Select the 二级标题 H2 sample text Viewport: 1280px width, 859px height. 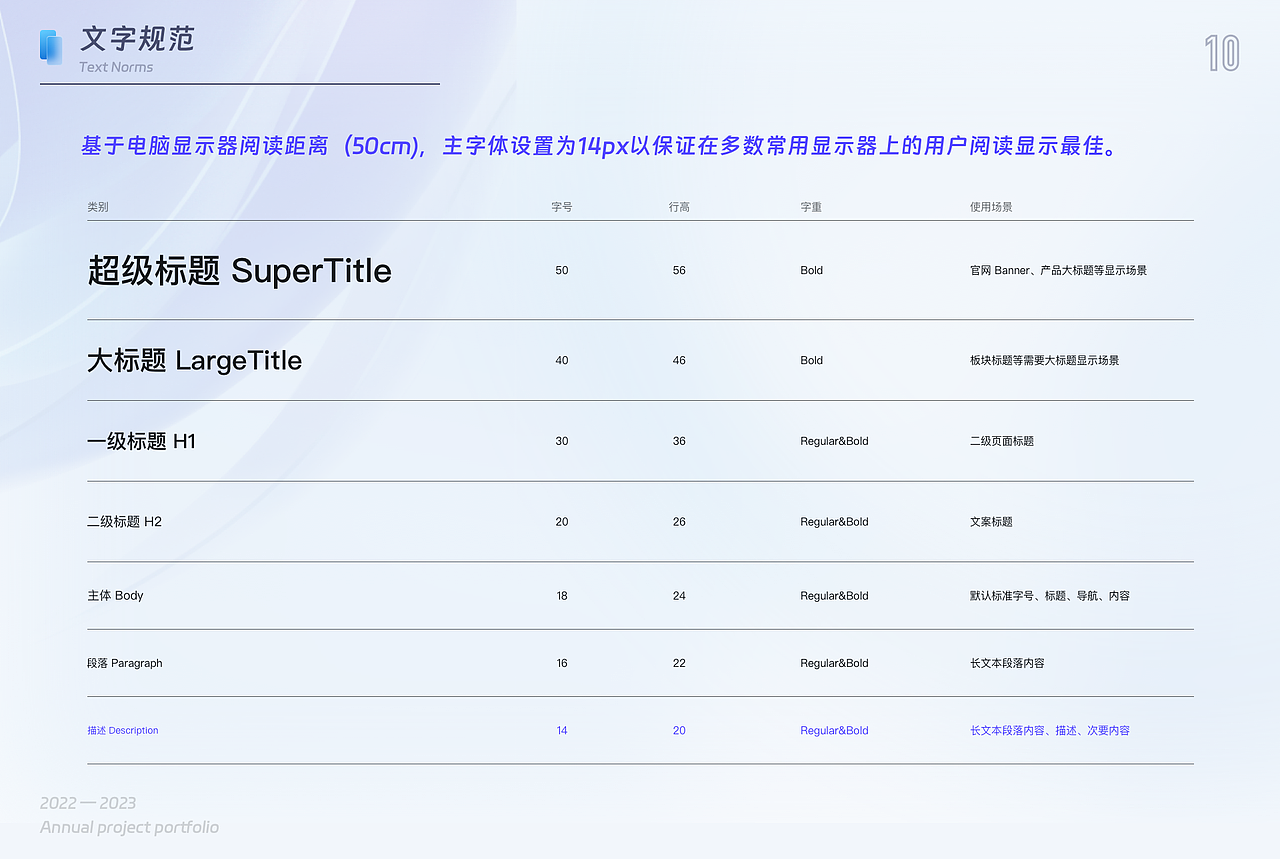(x=124, y=521)
